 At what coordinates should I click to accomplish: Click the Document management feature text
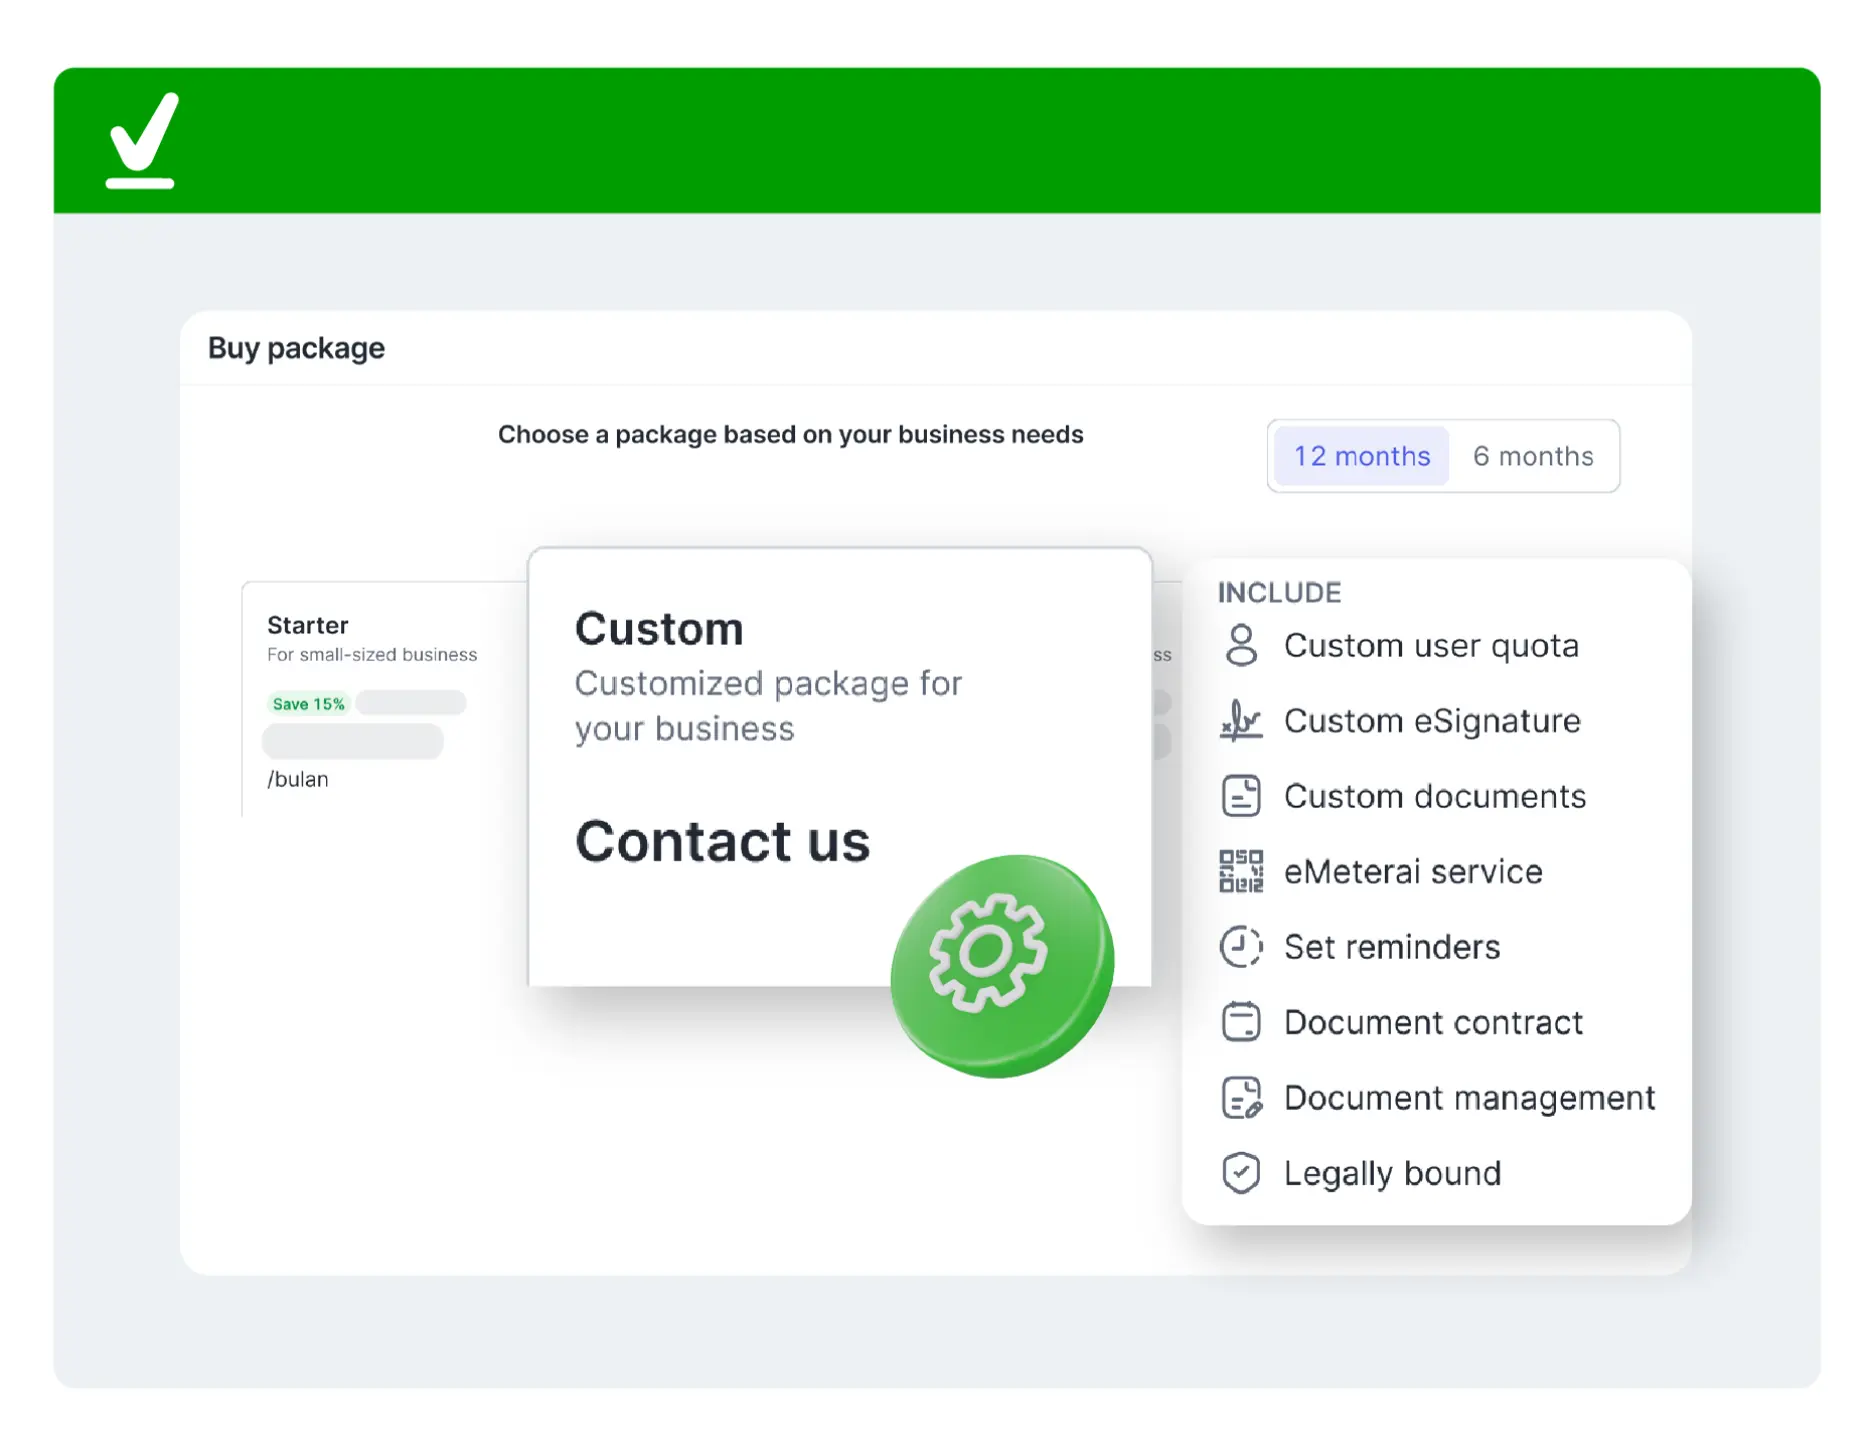[x=1469, y=1098]
